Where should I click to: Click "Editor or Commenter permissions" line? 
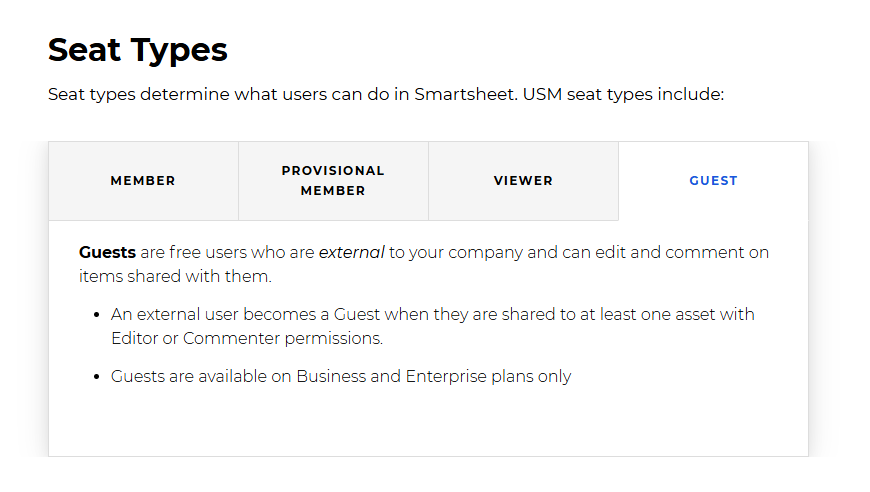247,338
